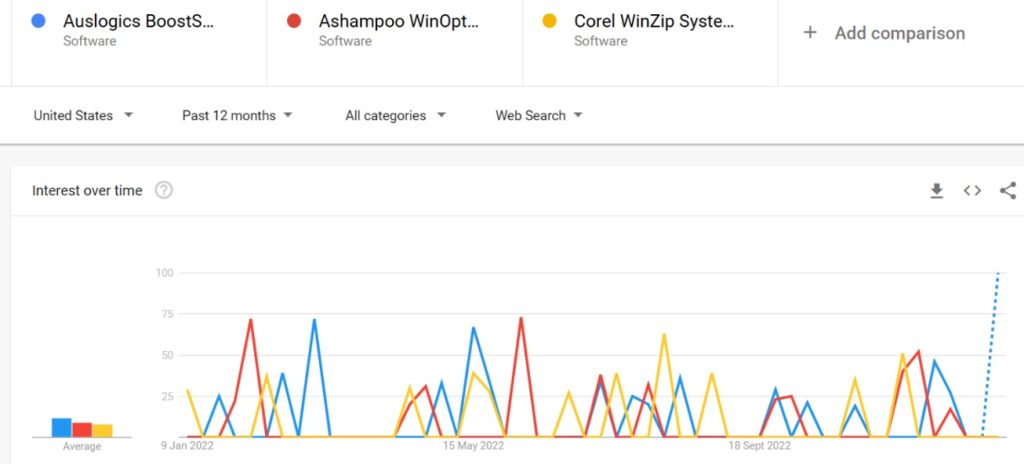Edit the Corel WinZip System search term
Screen dimensions: 1024x464
tap(654, 21)
